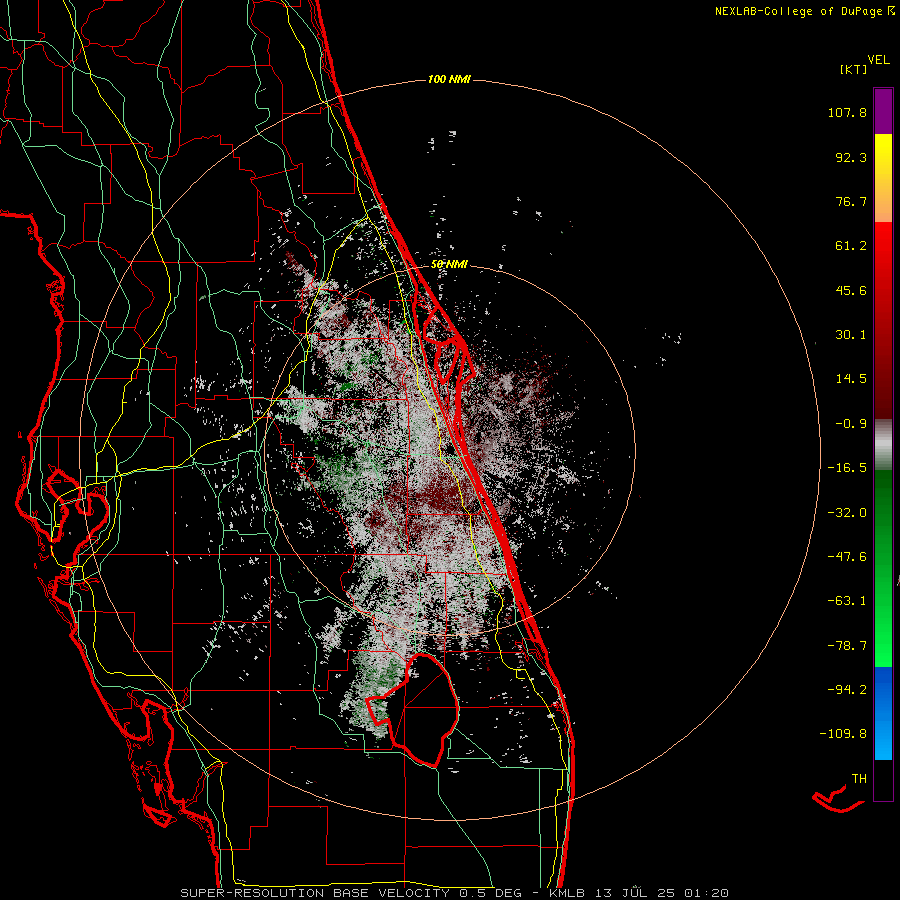The width and height of the screenshot is (900, 900).
Task: Click the -16.5 velocity scale value
Action: click(847, 468)
